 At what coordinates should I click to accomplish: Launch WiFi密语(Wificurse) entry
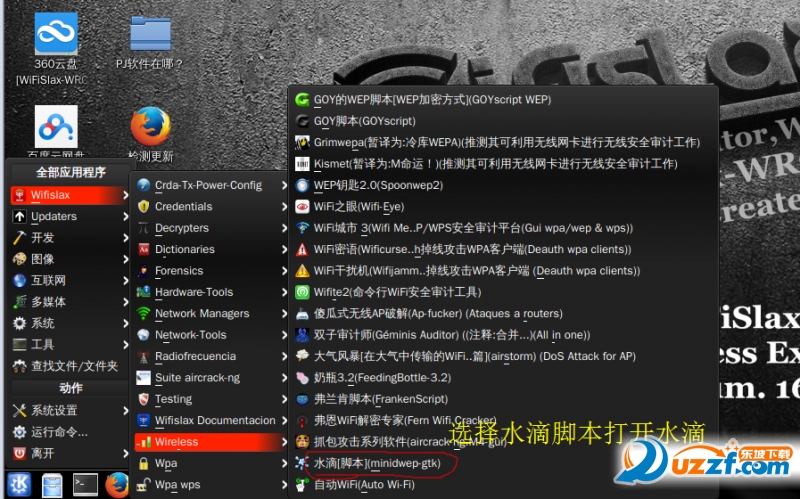(x=503, y=250)
